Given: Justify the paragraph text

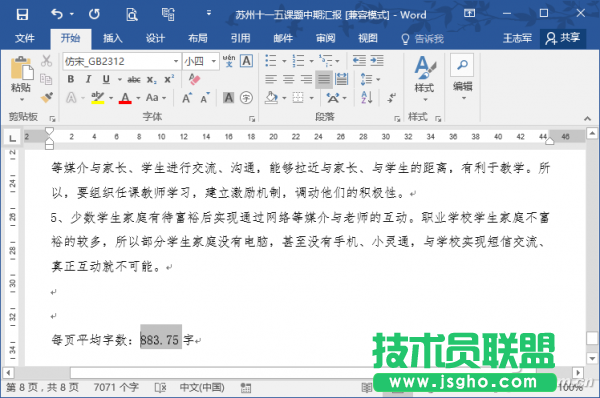Looking at the screenshot, I should (x=324, y=79).
